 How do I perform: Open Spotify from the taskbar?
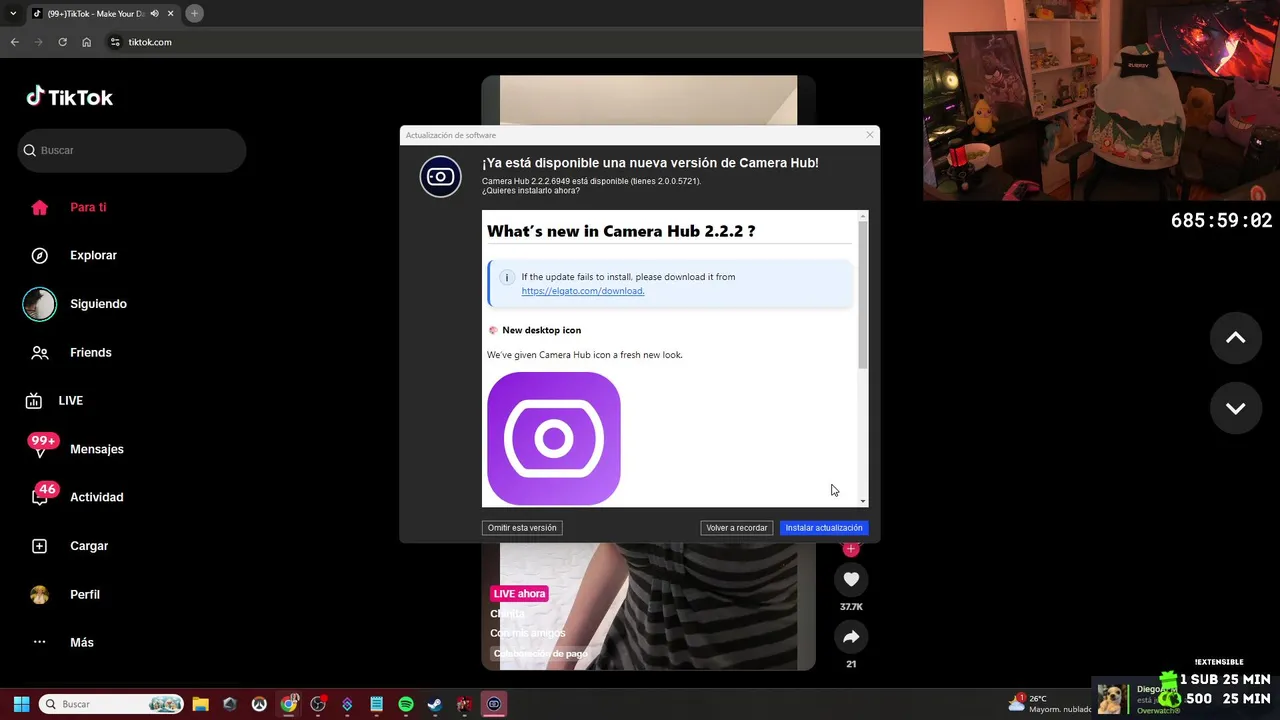(406, 704)
